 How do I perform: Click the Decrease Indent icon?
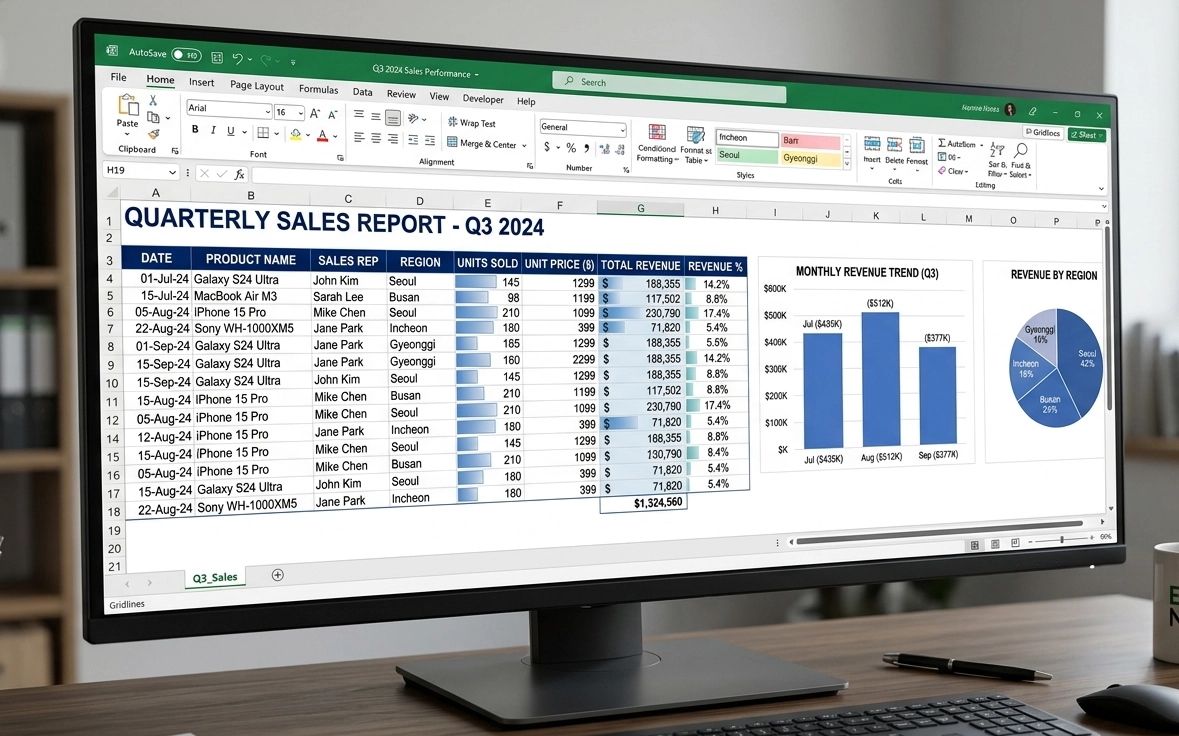click(413, 140)
